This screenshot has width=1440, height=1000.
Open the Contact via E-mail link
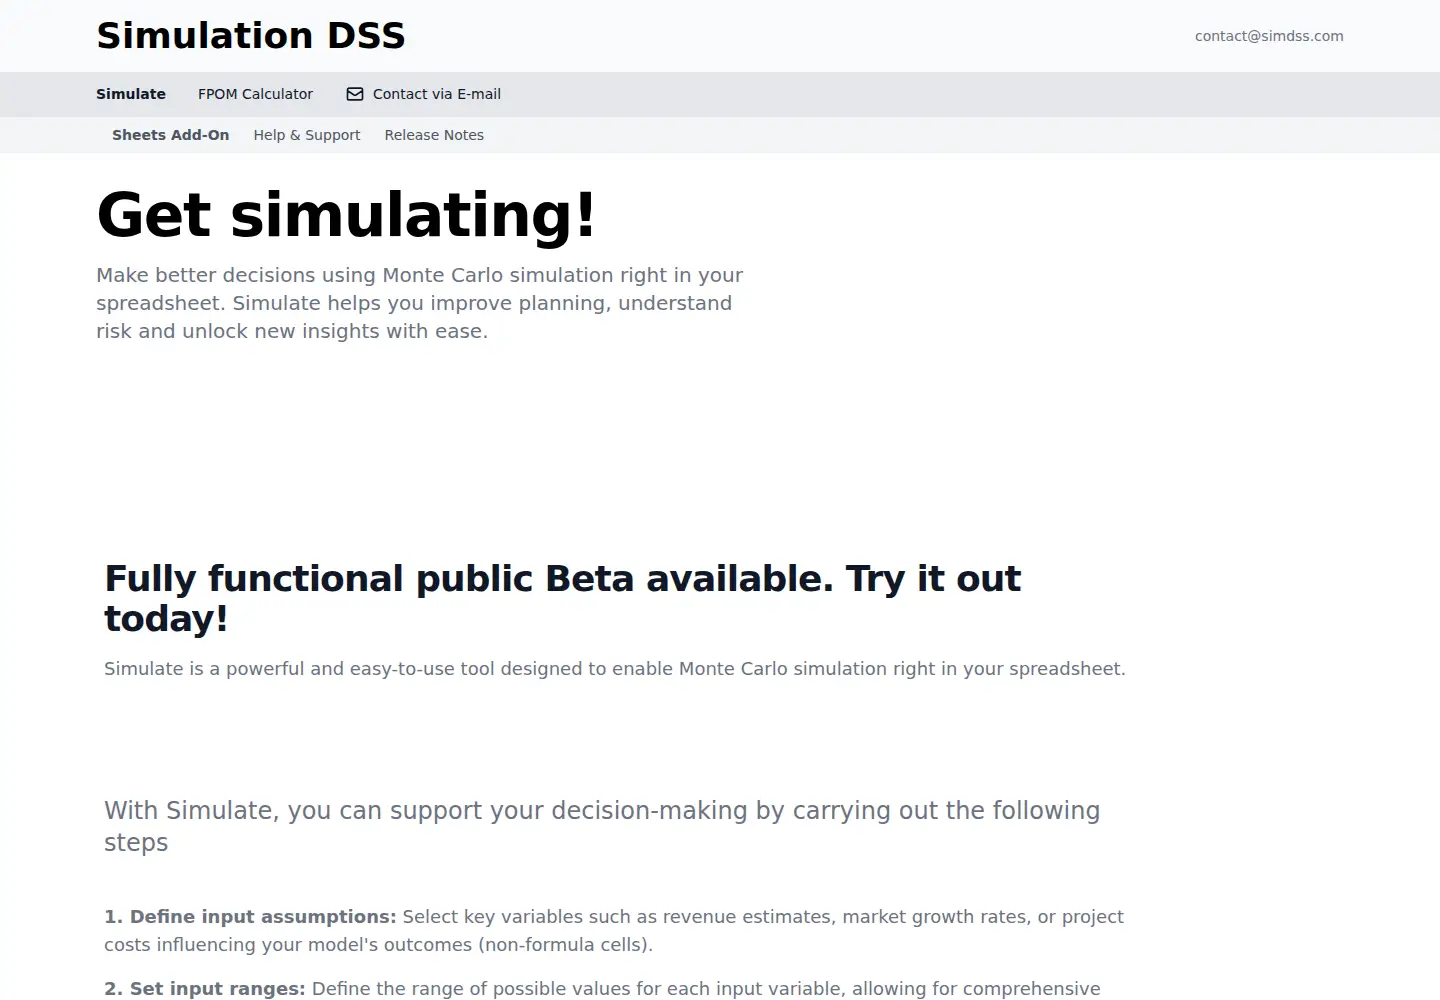tap(424, 94)
